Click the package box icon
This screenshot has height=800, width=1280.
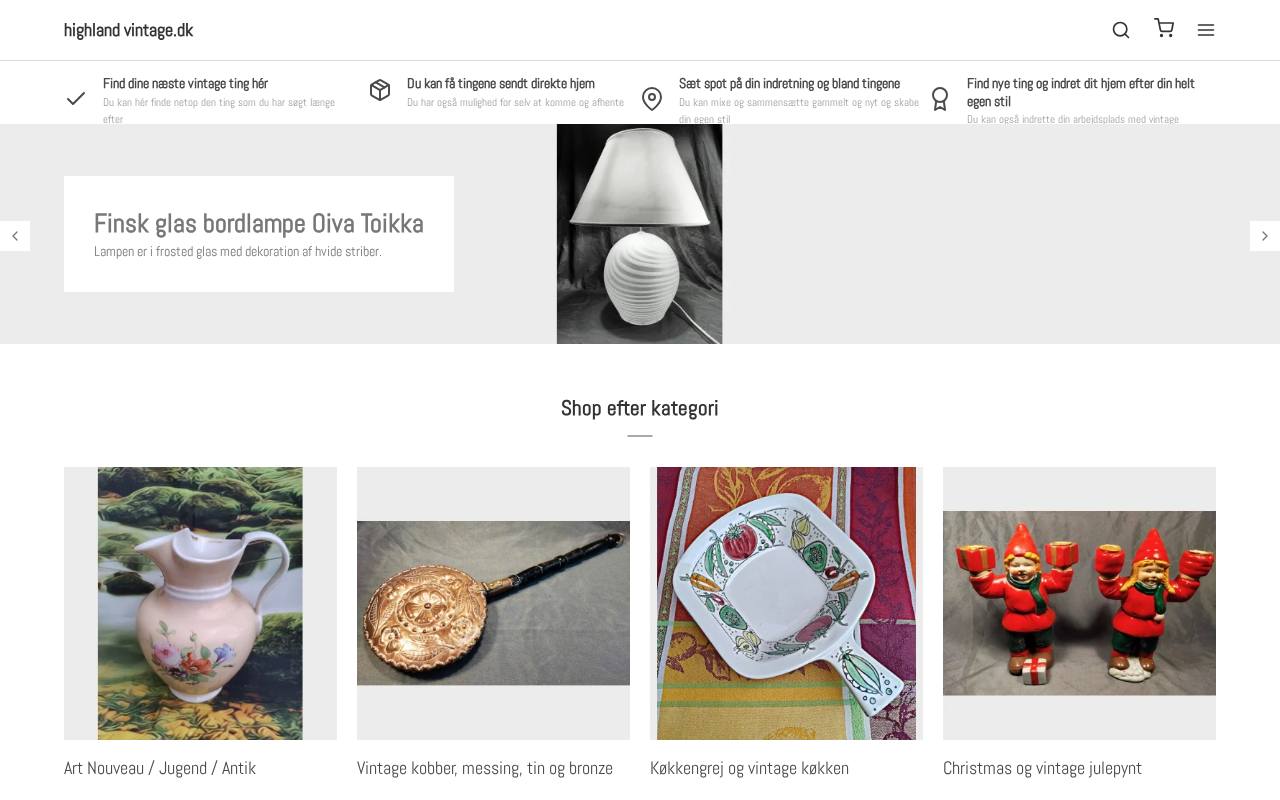click(x=380, y=90)
